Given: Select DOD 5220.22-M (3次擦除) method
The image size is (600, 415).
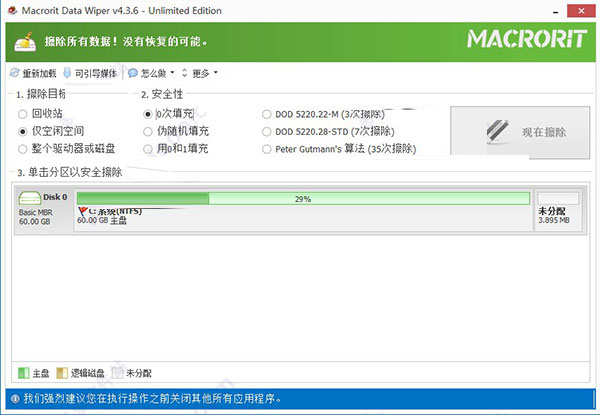Looking at the screenshot, I should (x=266, y=114).
